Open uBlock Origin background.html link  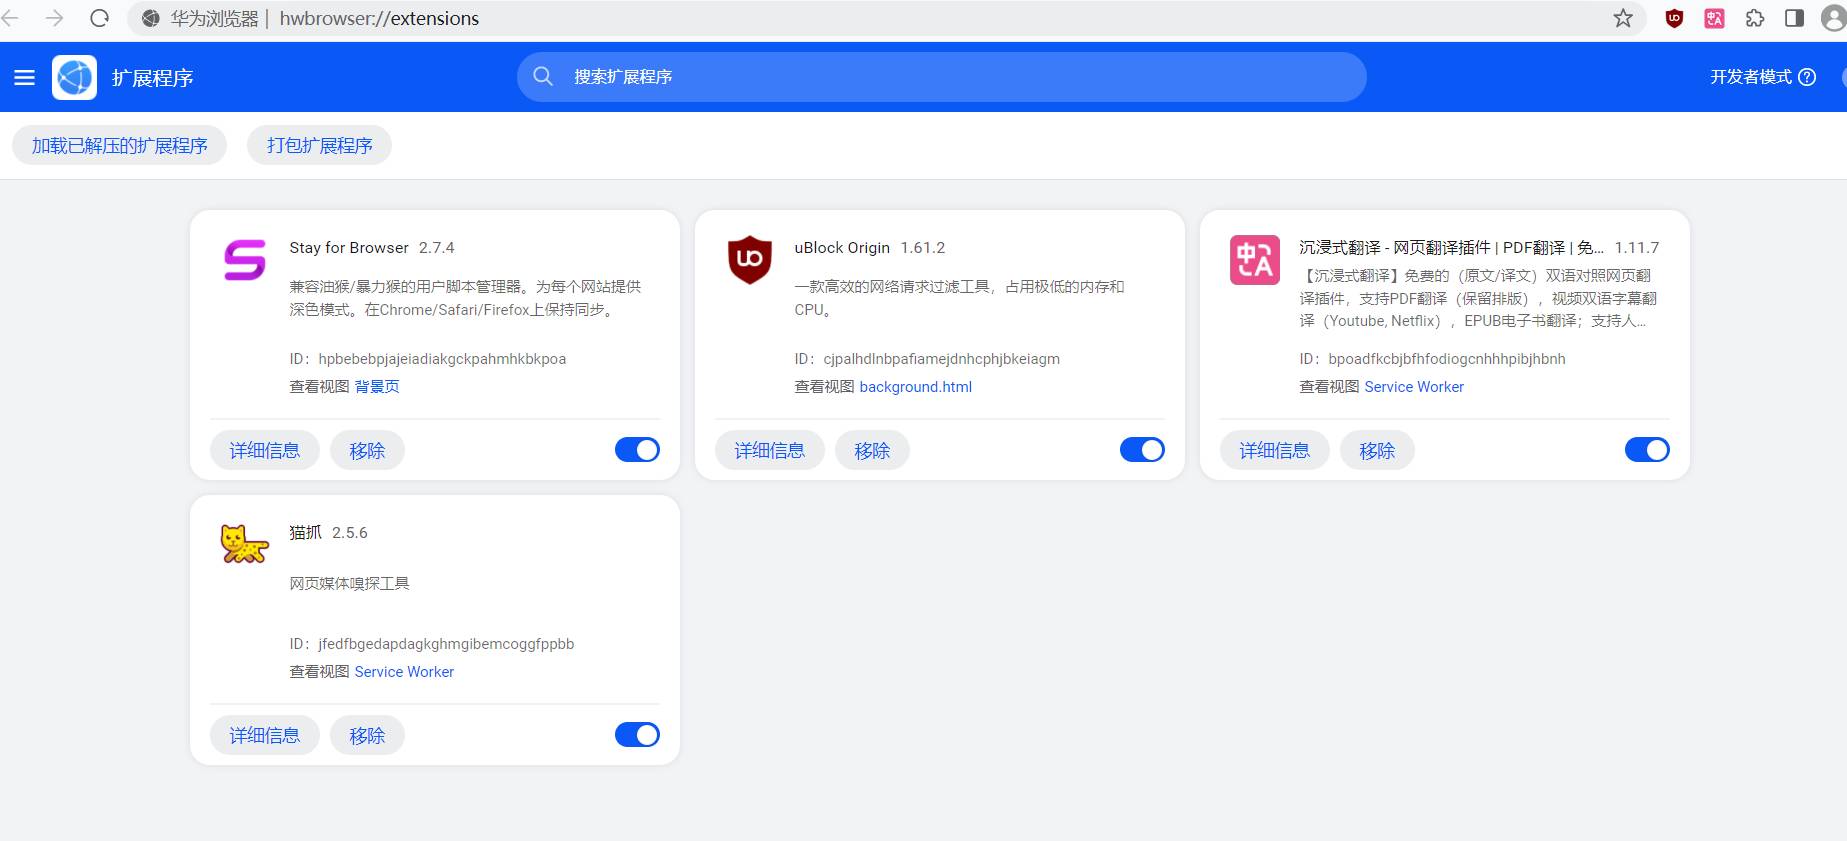click(916, 387)
